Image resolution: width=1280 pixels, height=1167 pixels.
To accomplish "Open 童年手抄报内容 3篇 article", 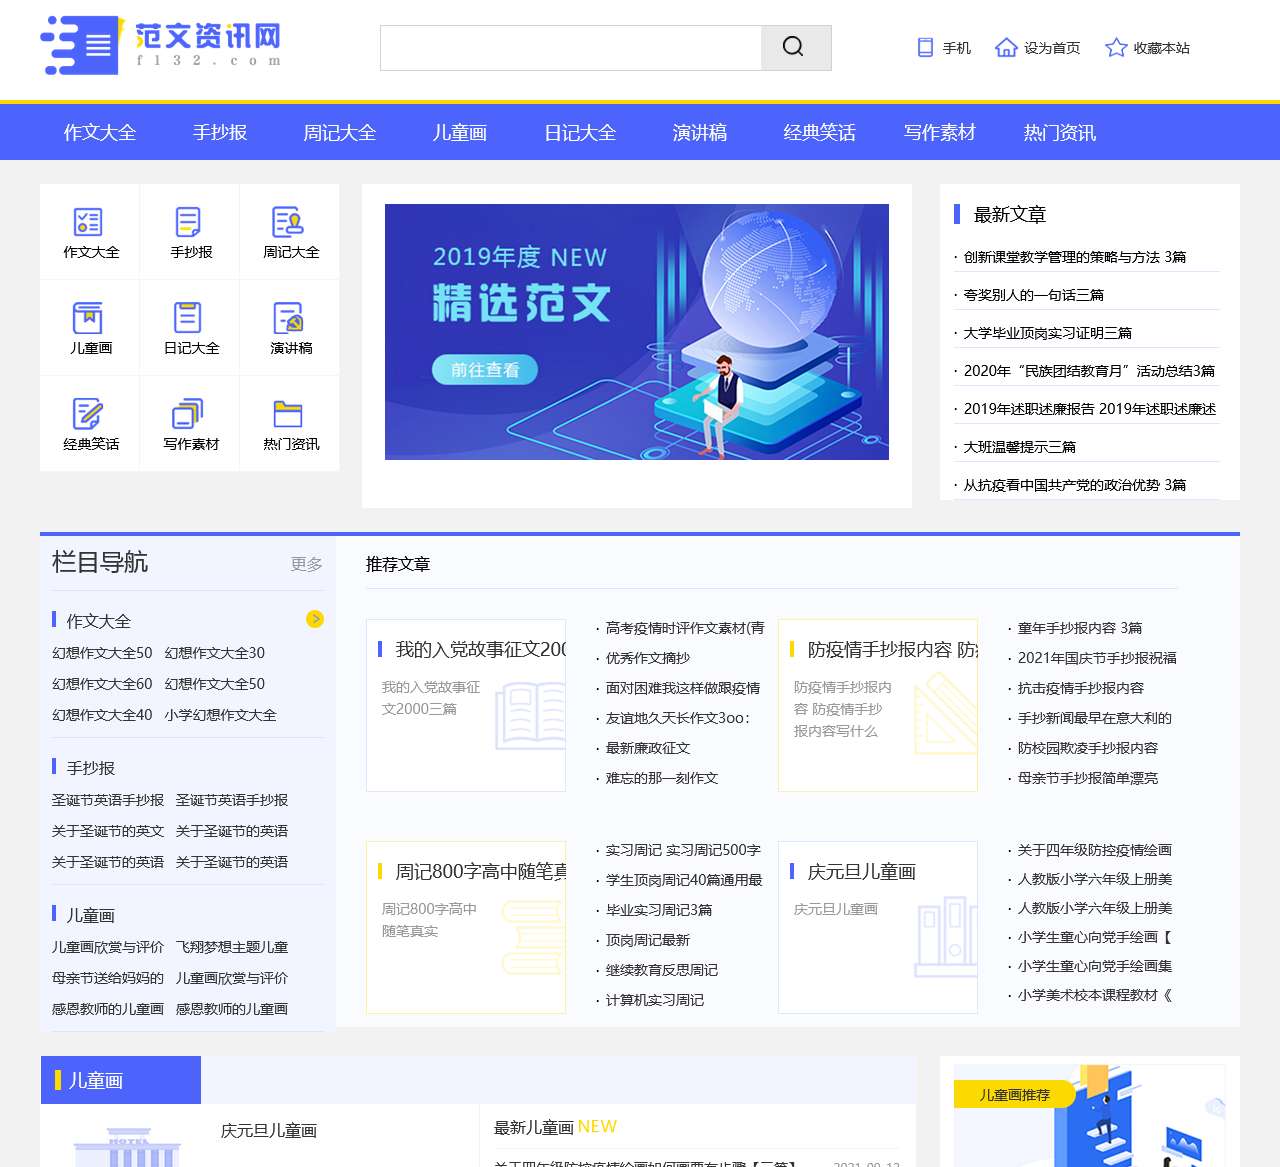I will tap(1080, 628).
